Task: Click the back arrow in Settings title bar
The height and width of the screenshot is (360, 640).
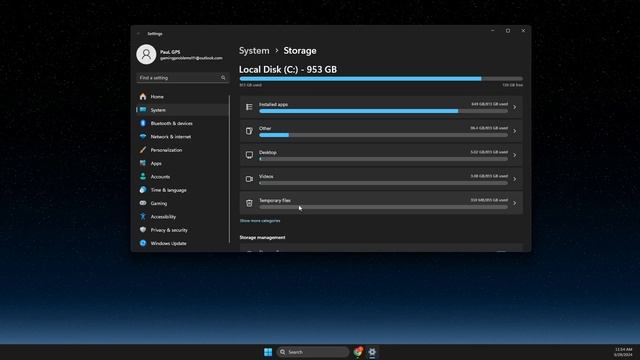Action: [139, 33]
